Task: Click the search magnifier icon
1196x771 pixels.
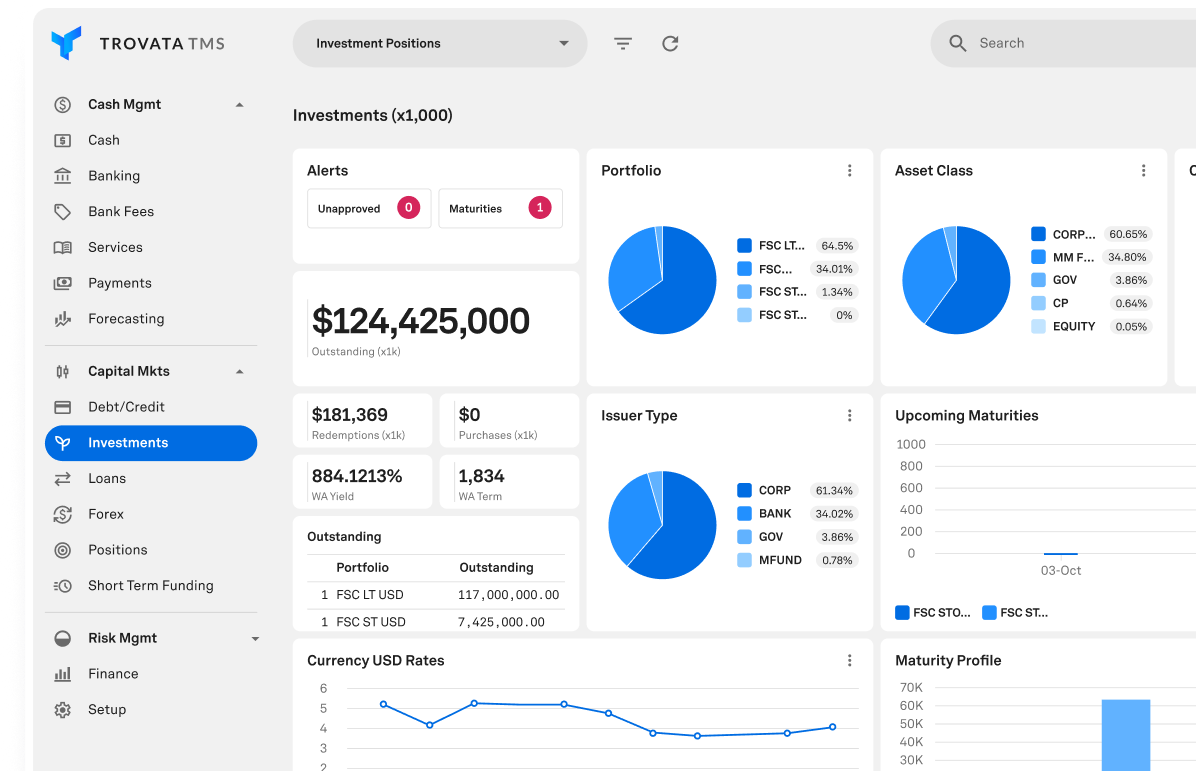Action: click(x=957, y=44)
